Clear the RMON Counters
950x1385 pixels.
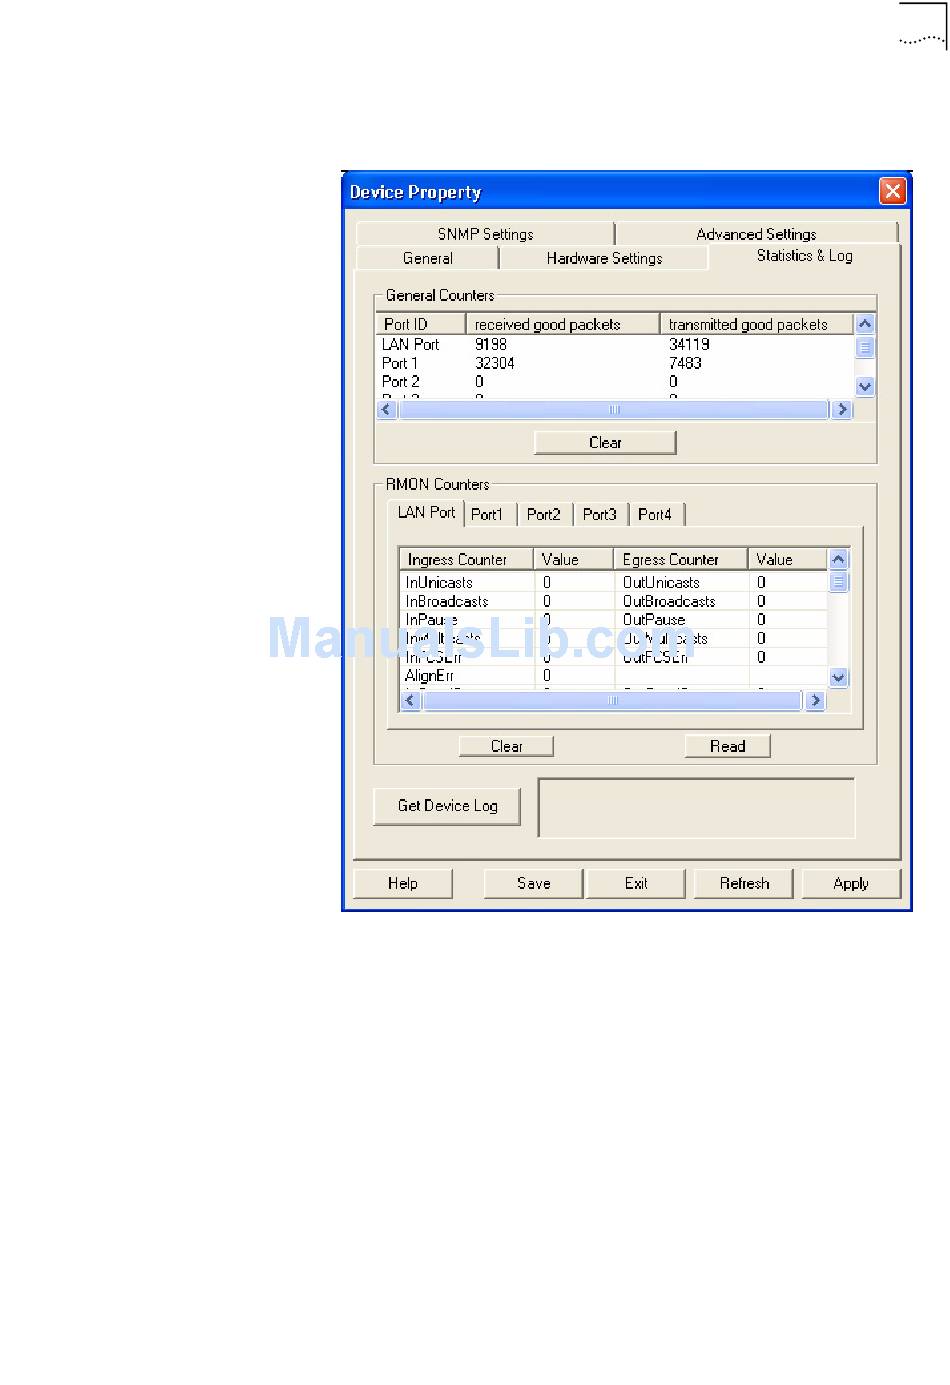click(506, 746)
